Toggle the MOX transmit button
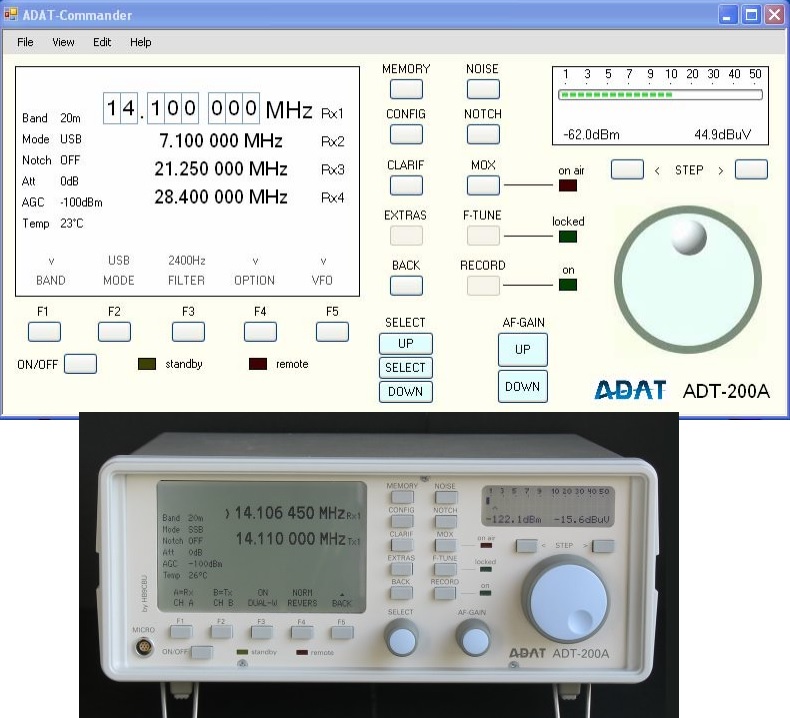This screenshot has height=718, width=790. 483,185
